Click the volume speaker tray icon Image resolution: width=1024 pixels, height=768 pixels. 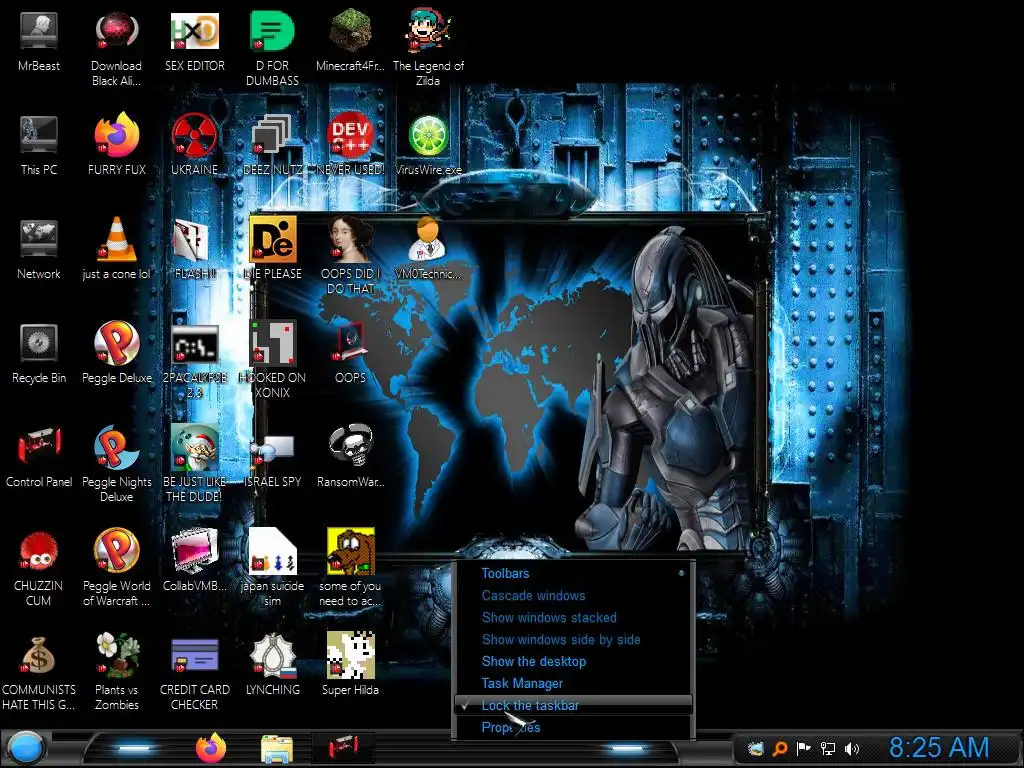(x=852, y=748)
